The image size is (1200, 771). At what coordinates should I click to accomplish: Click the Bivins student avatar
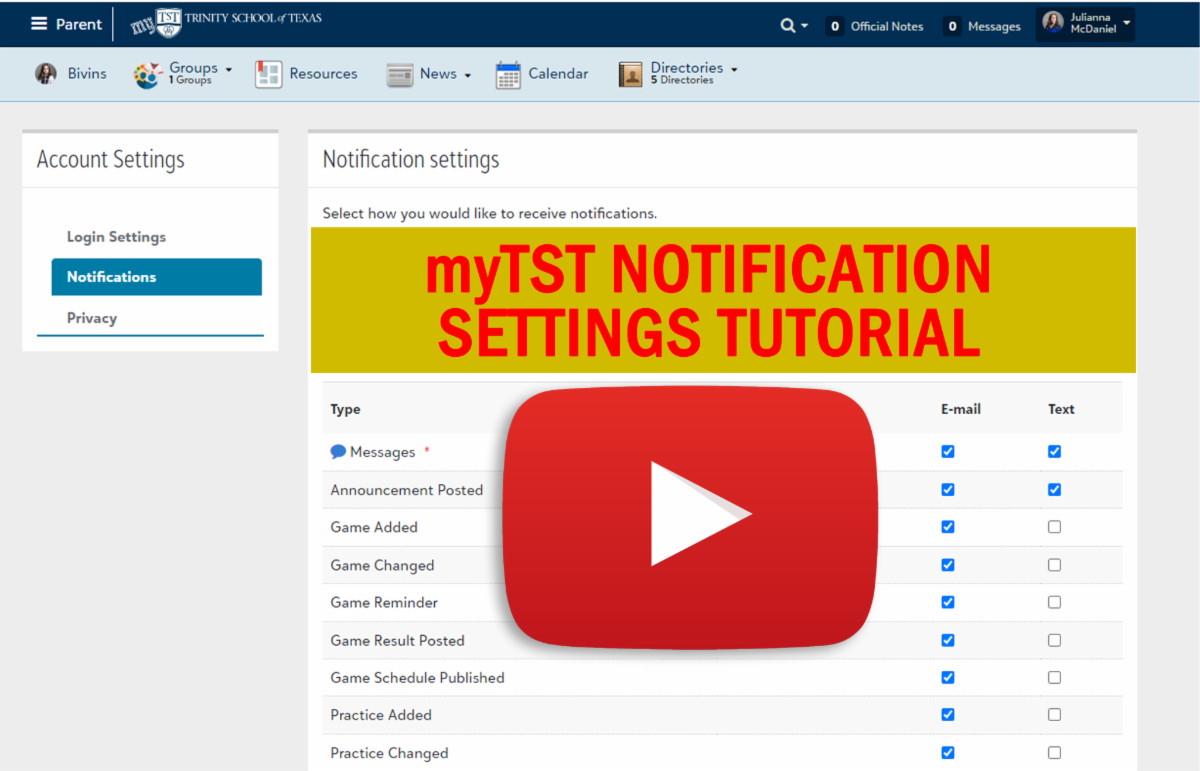point(46,74)
